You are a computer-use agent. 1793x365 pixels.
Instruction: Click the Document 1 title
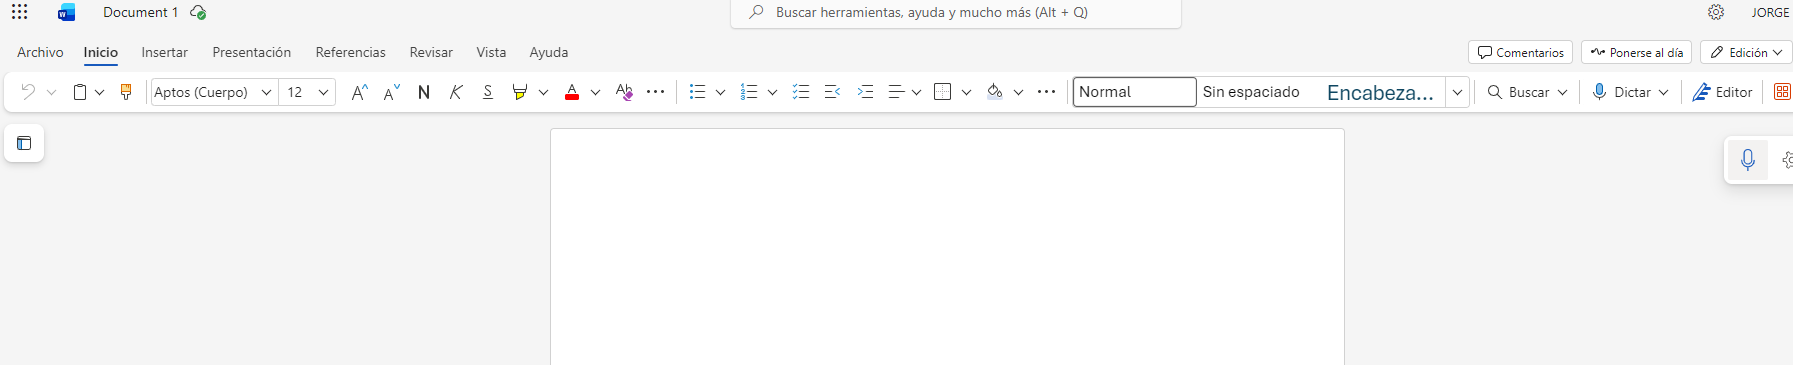140,12
